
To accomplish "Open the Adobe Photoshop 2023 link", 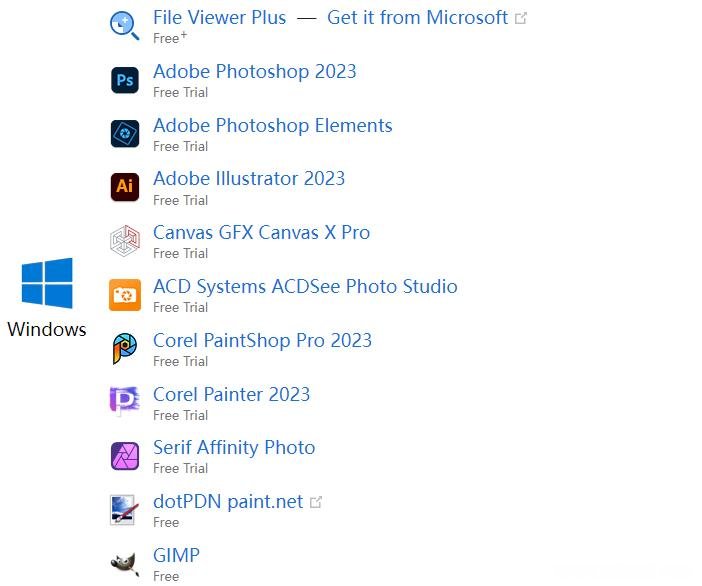I will [x=255, y=72].
